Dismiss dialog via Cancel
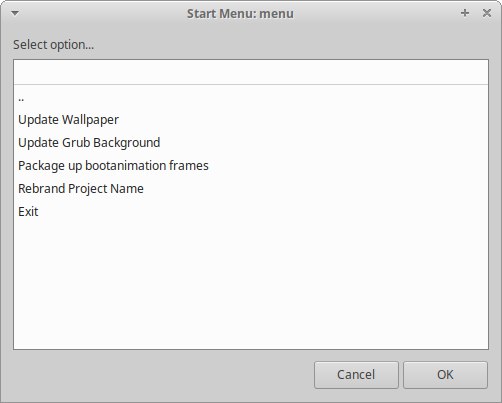502x403 pixels. pyautogui.click(x=356, y=375)
